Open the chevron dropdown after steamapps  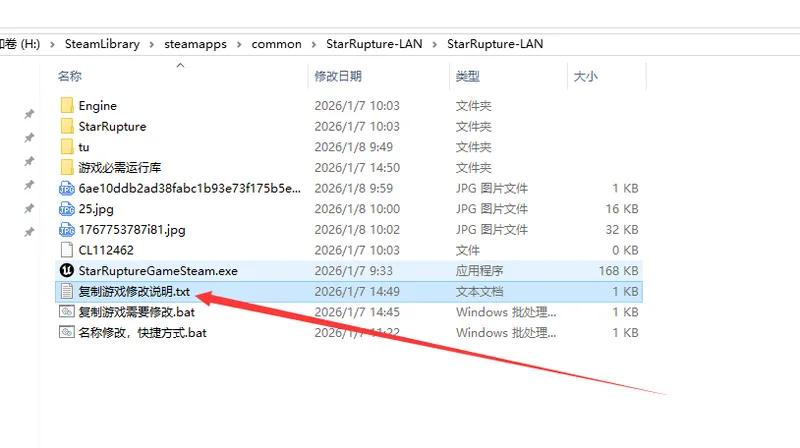[239, 44]
